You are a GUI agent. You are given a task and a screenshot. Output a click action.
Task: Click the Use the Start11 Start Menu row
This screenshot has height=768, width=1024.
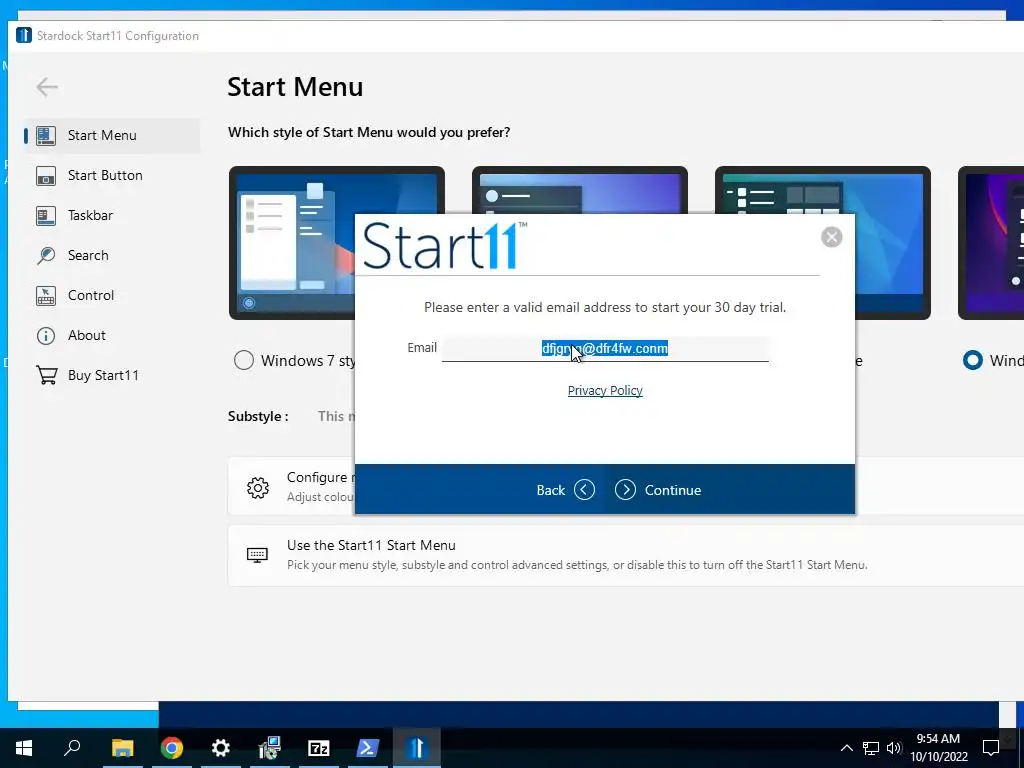(626, 555)
